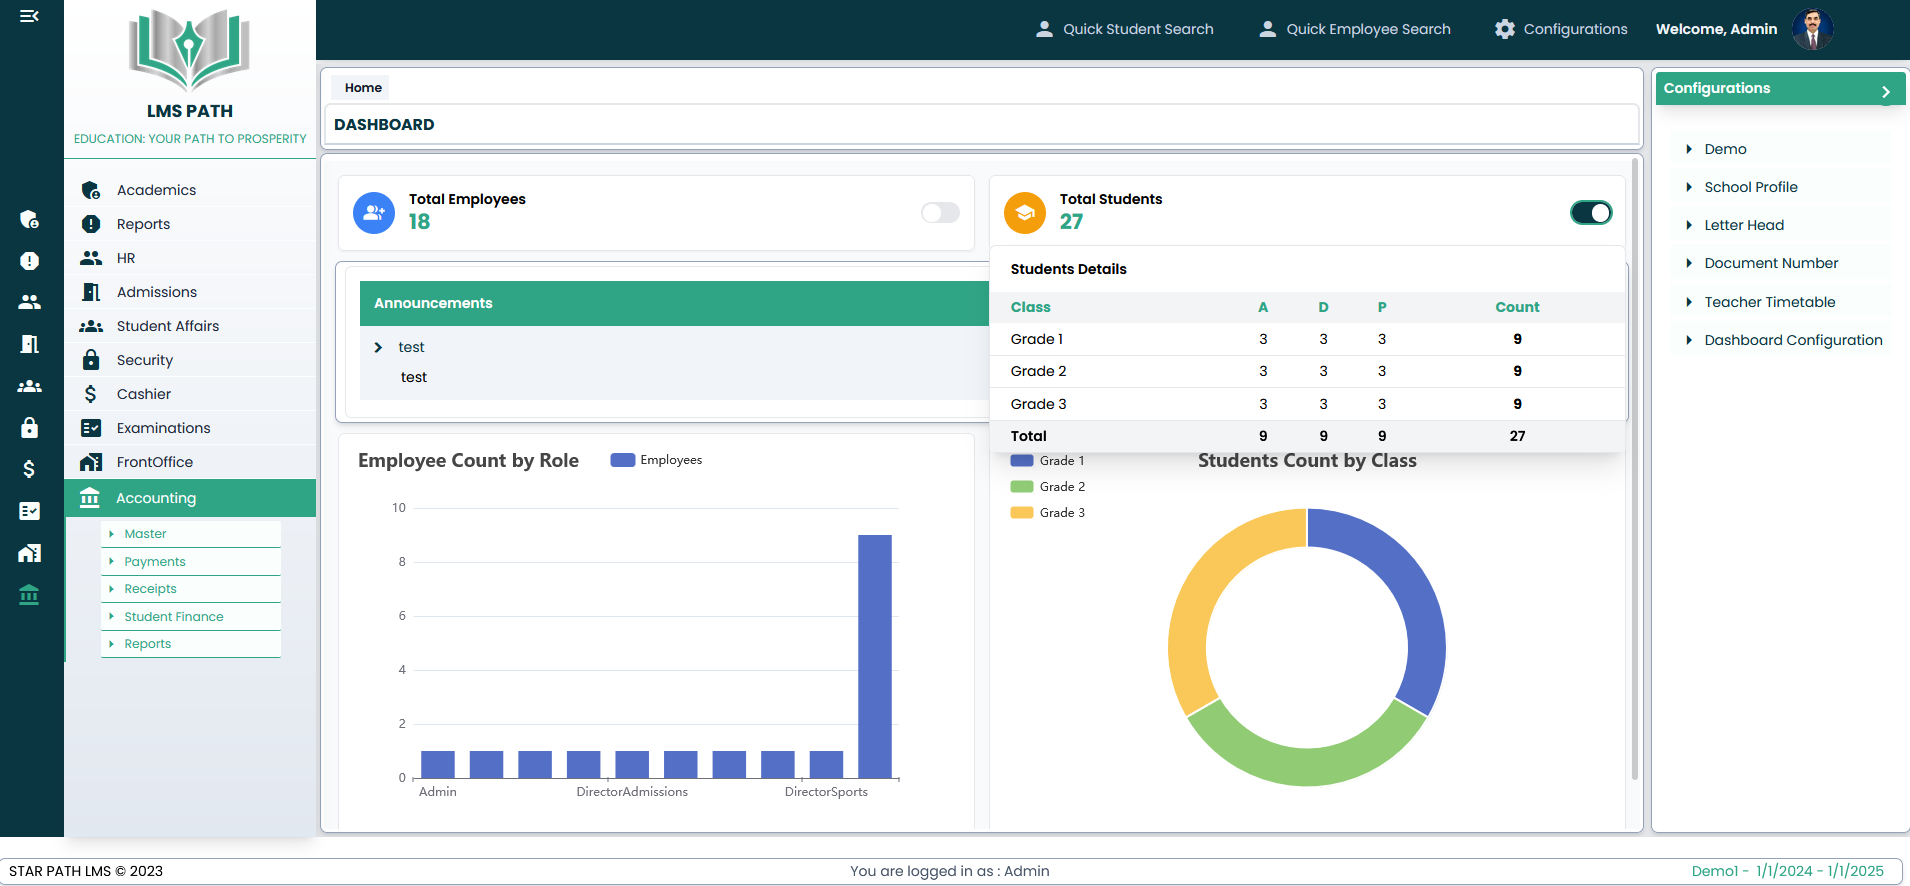Open Quick Employee Search

1354,29
